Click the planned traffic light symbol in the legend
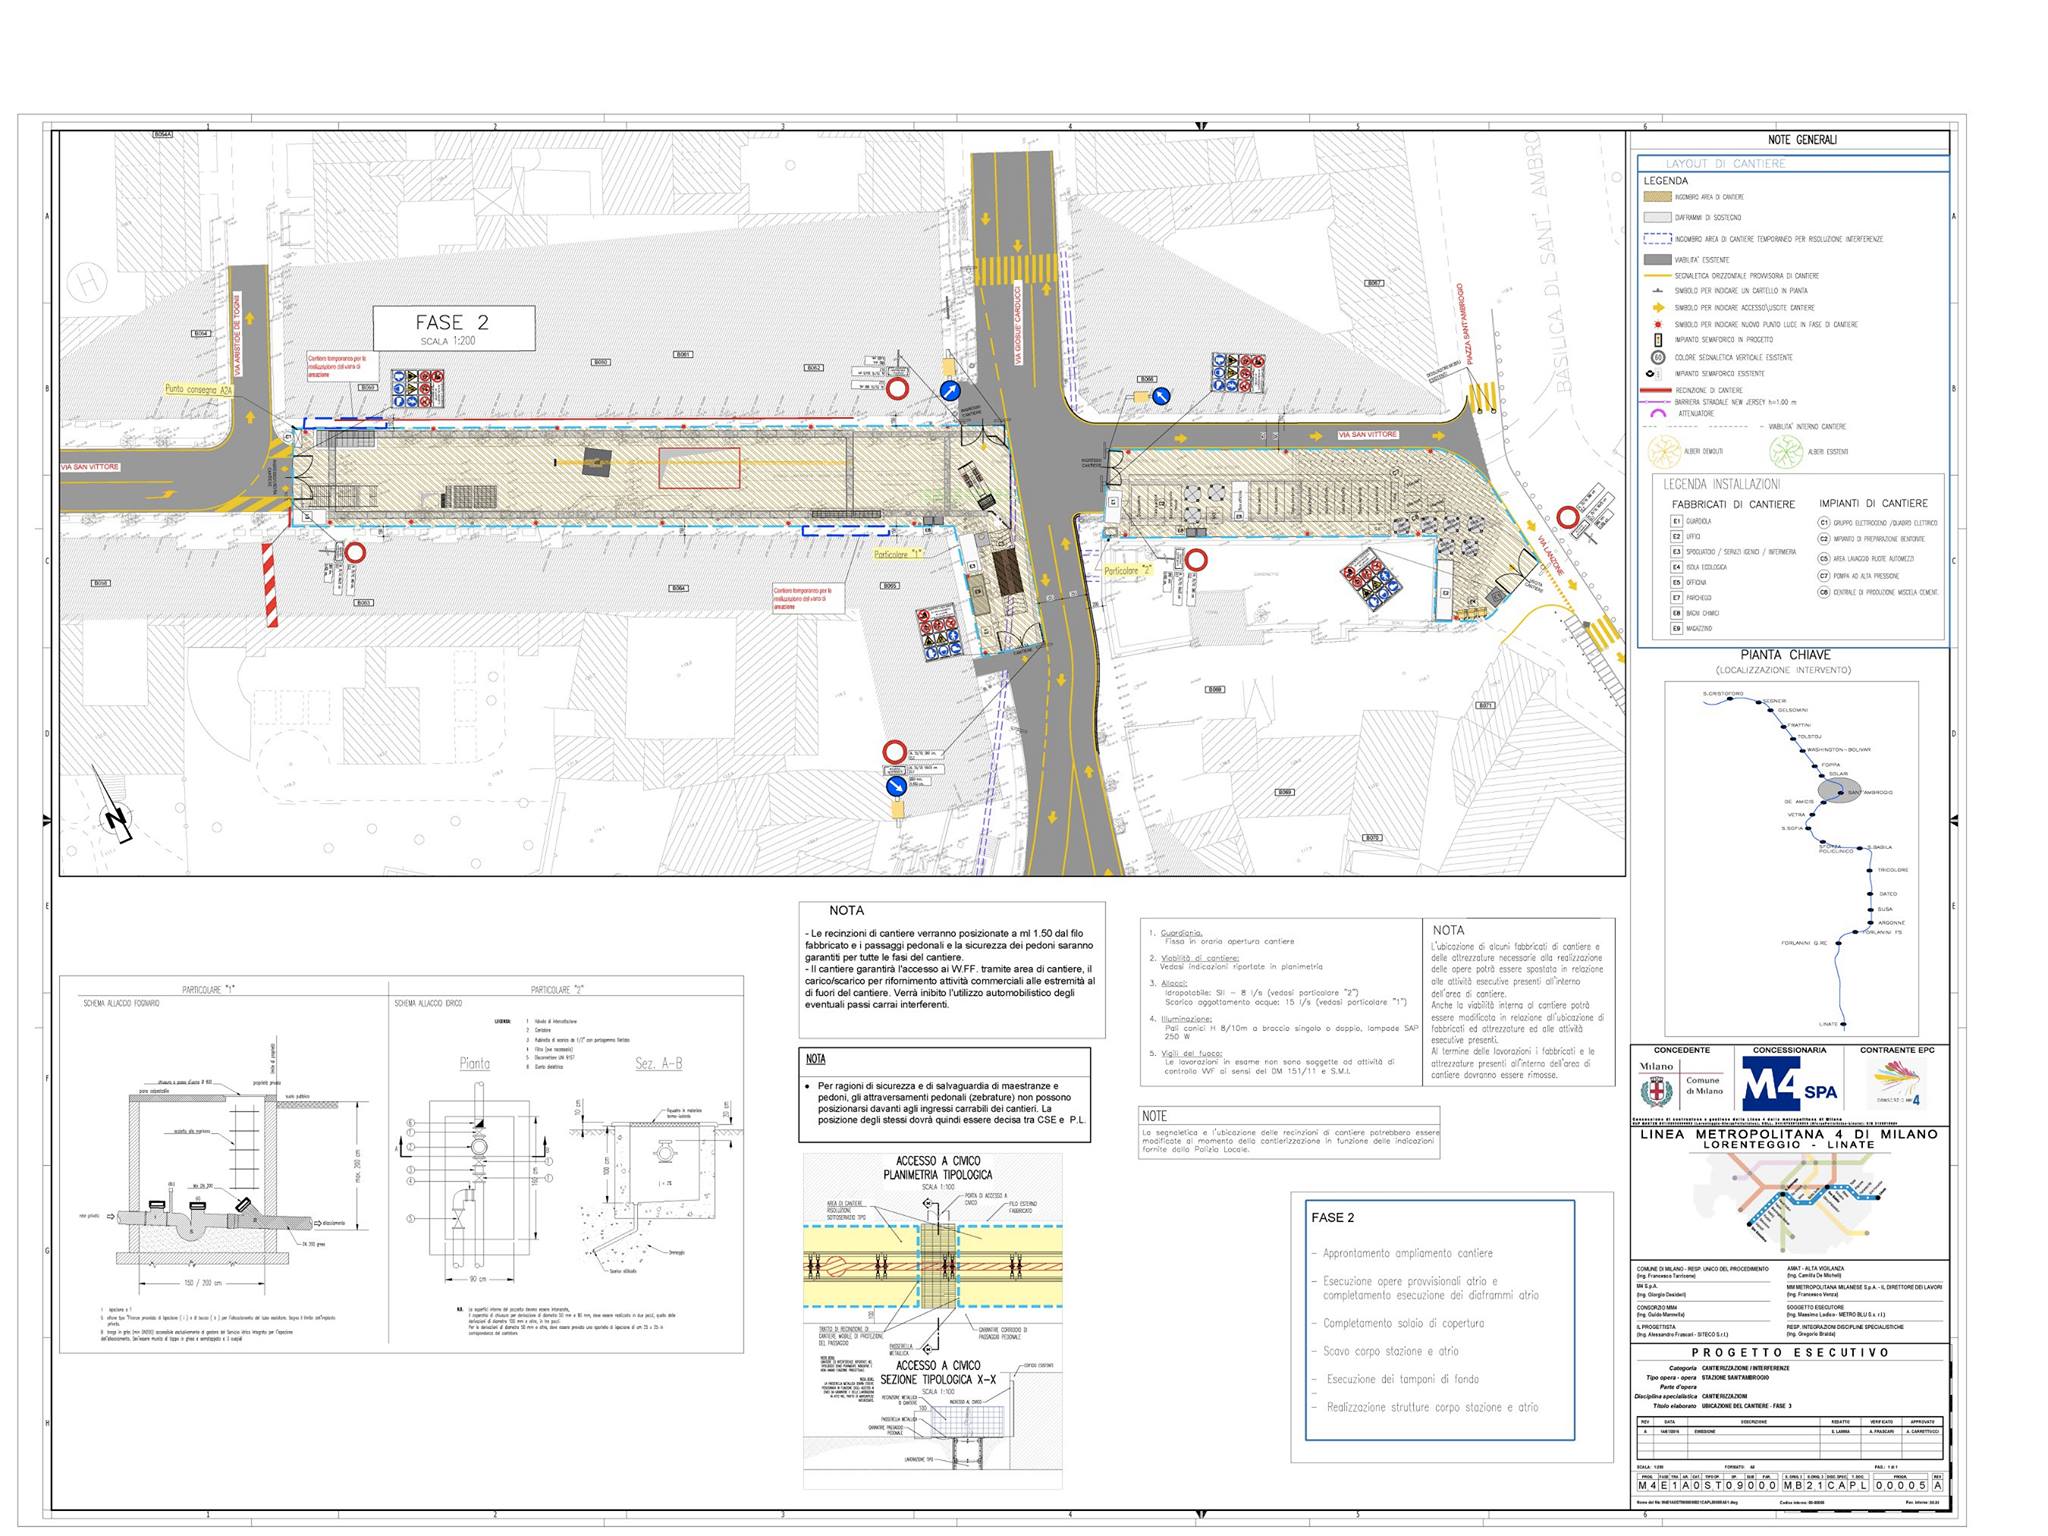The image size is (2048, 1536). 1658,340
